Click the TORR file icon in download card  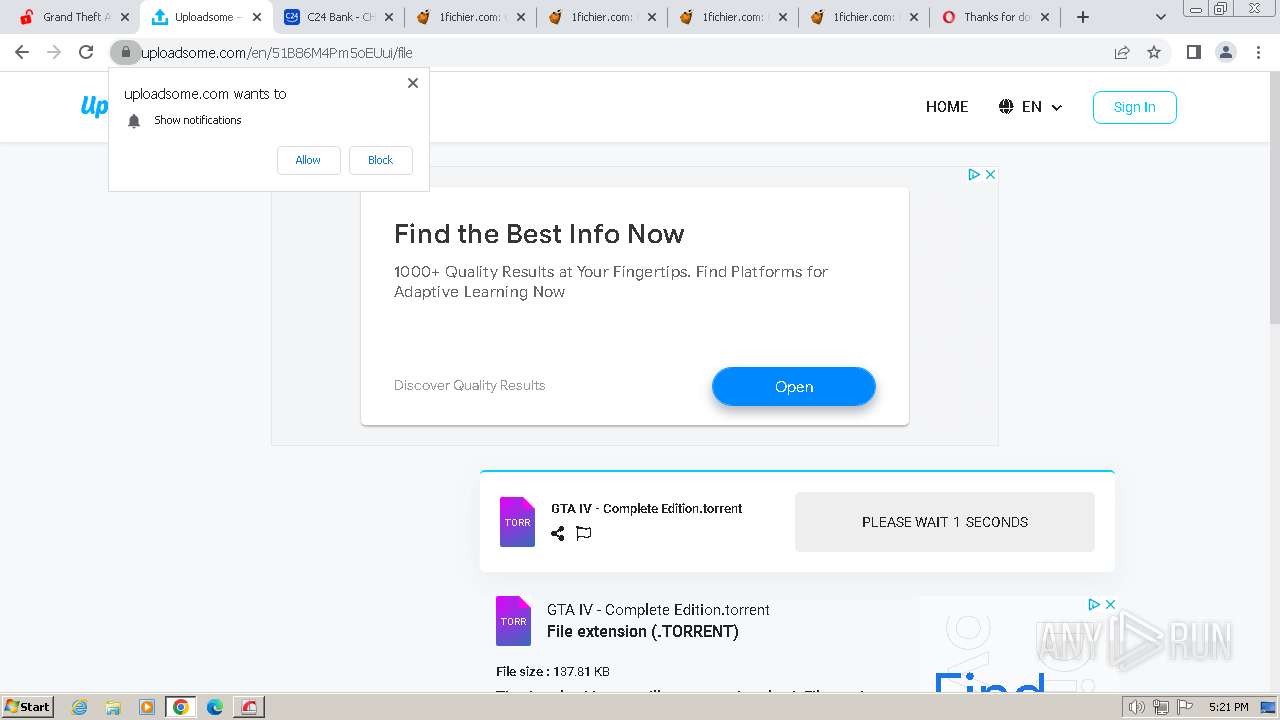[x=517, y=522]
